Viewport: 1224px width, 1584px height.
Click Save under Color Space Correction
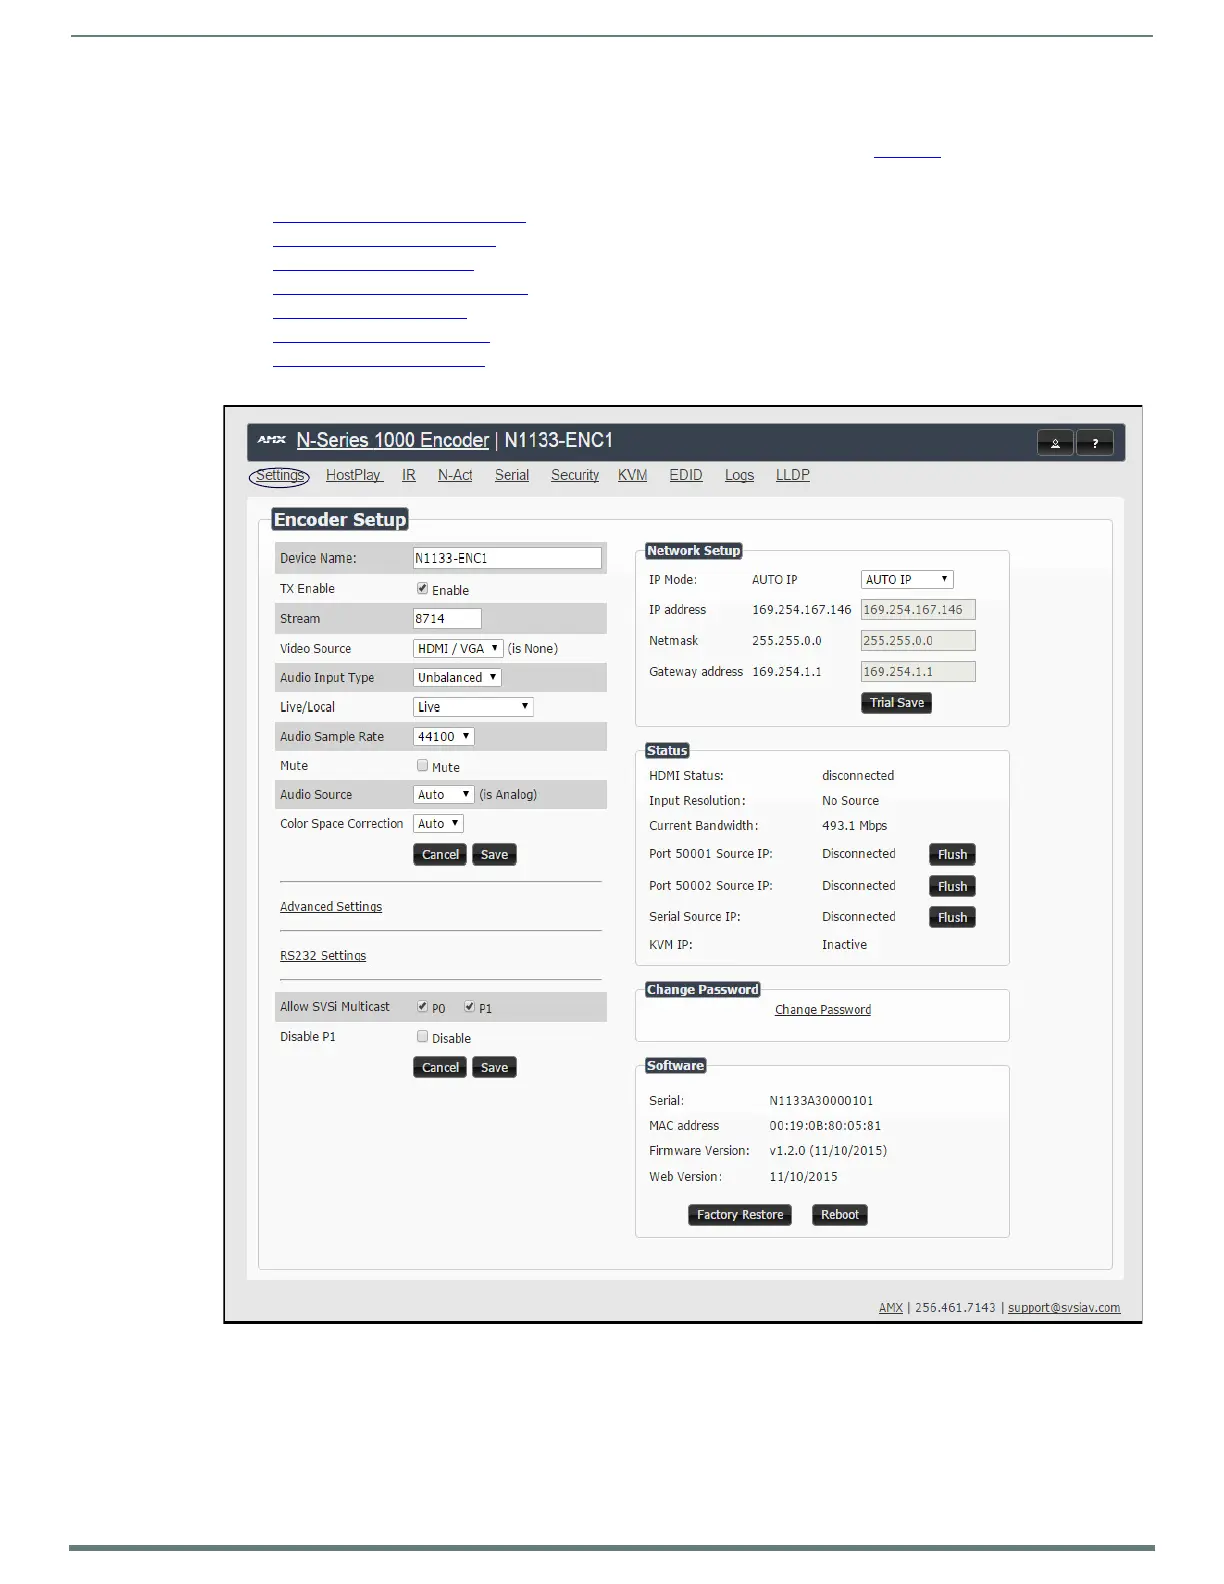point(494,855)
